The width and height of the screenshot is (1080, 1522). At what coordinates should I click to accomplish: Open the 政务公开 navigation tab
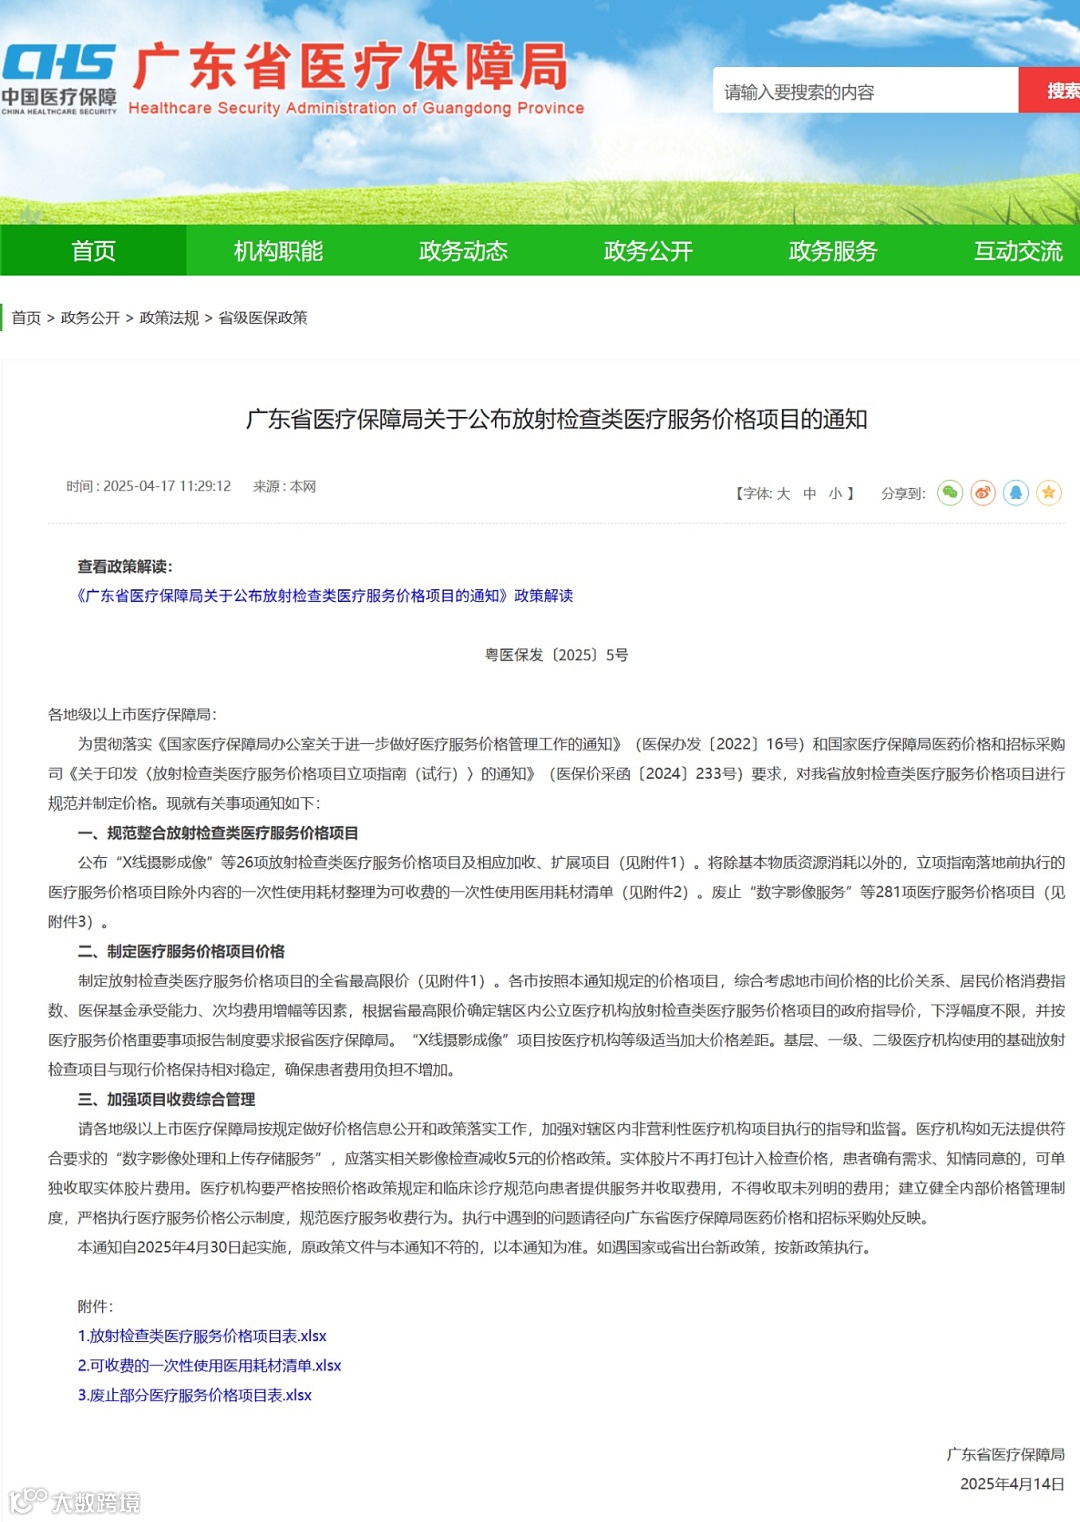pos(648,250)
